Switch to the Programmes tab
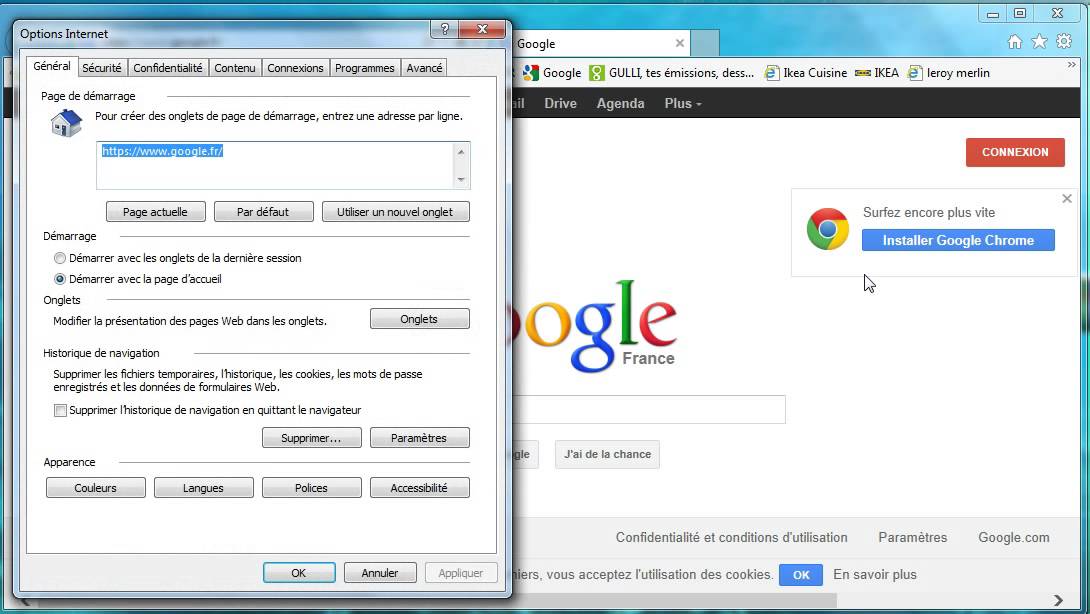The image size is (1090, 614). coord(364,68)
